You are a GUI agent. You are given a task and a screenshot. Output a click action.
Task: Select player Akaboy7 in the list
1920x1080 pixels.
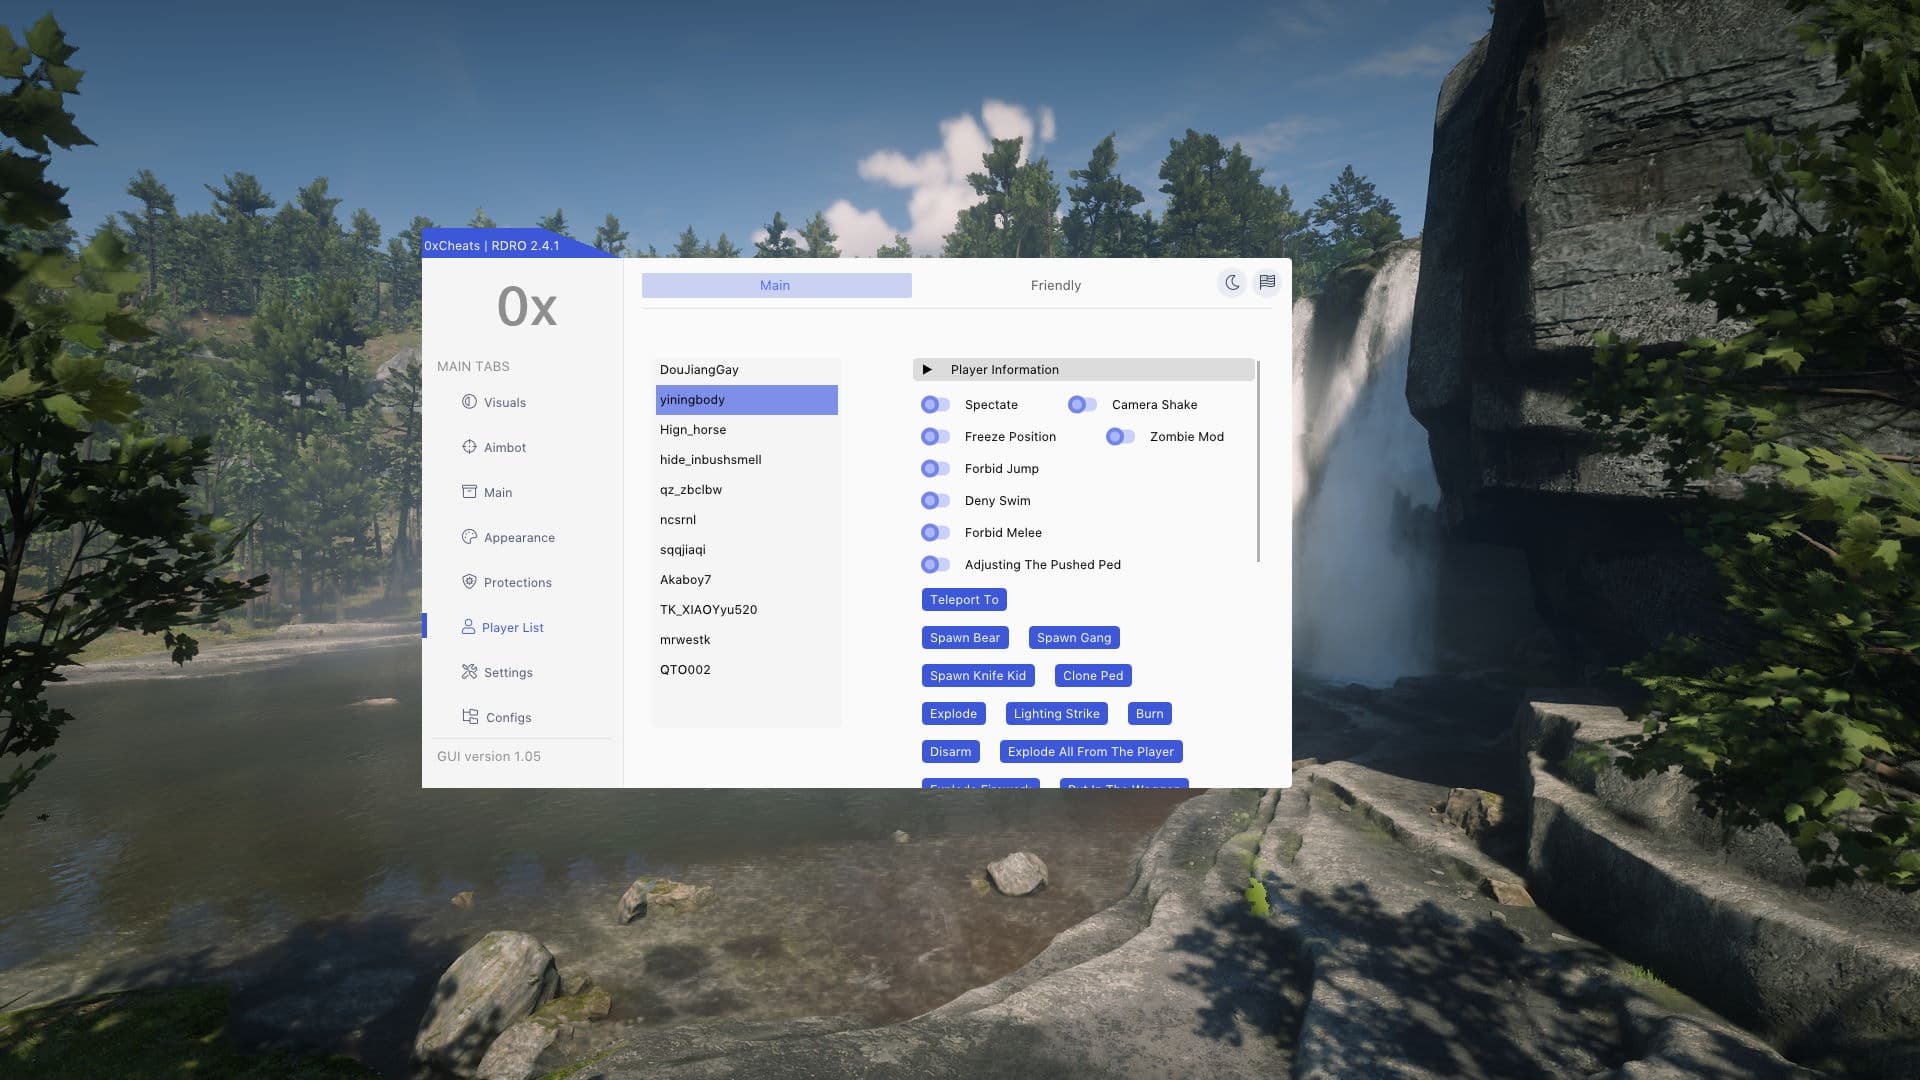[686, 580]
